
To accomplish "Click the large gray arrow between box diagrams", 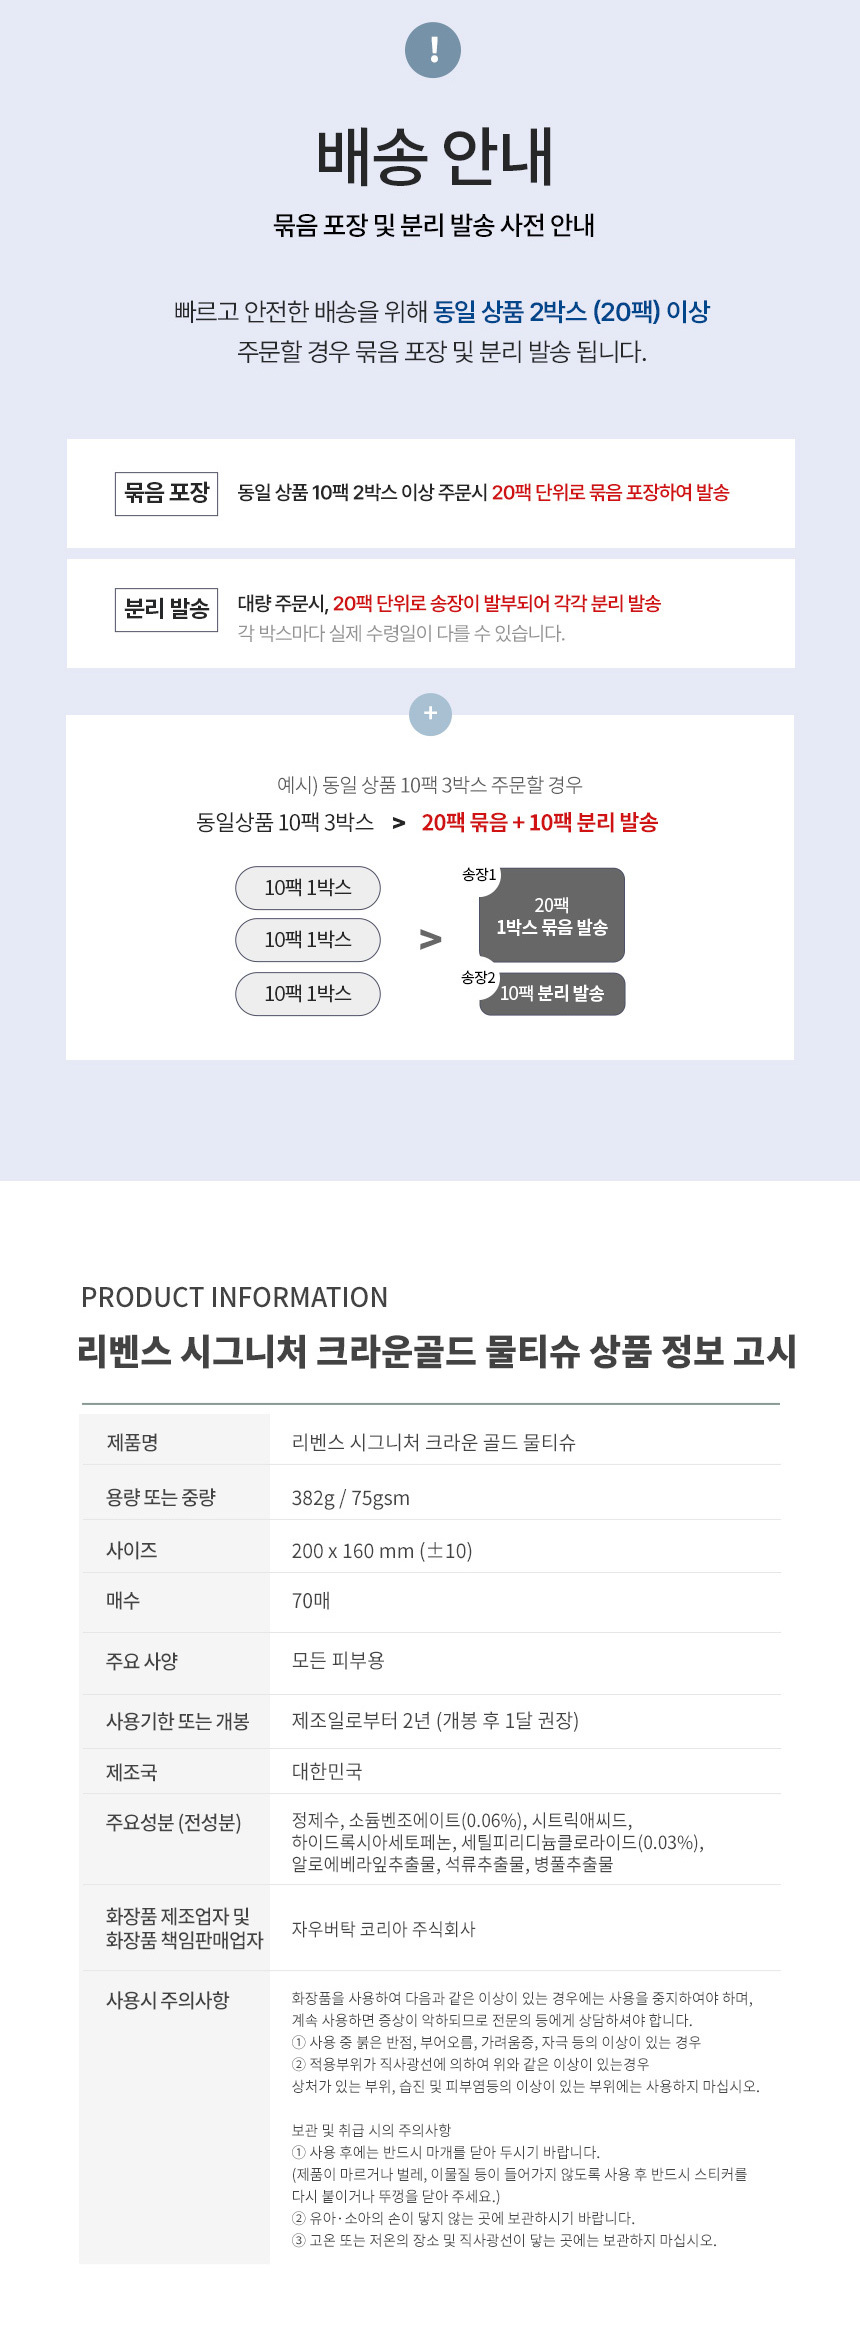I will pos(430,939).
